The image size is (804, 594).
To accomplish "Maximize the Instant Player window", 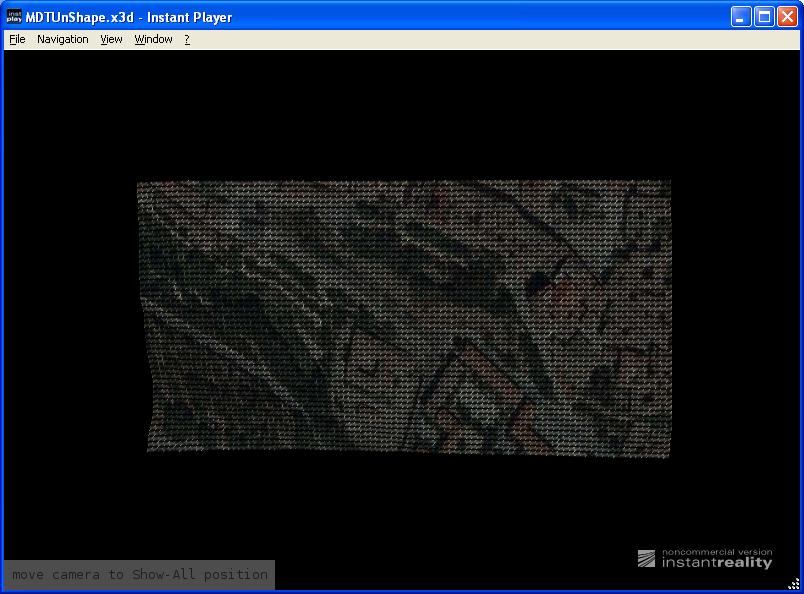I will click(764, 17).
